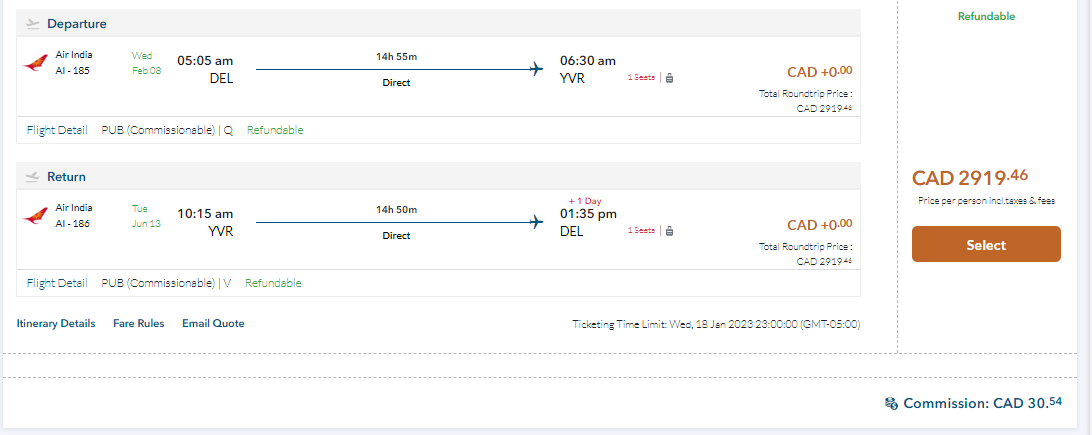
Task: Click the CAD 2919.46 price per person
Action: pyautogui.click(x=970, y=178)
